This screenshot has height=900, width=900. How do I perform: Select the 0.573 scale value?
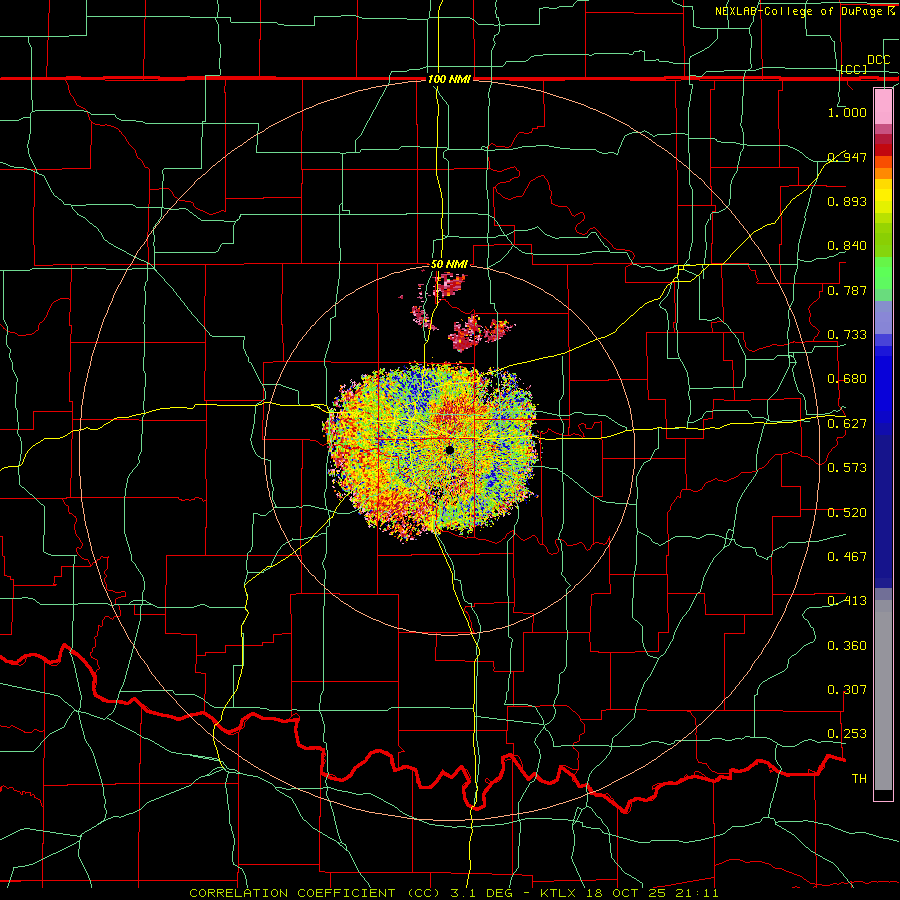pyautogui.click(x=847, y=468)
